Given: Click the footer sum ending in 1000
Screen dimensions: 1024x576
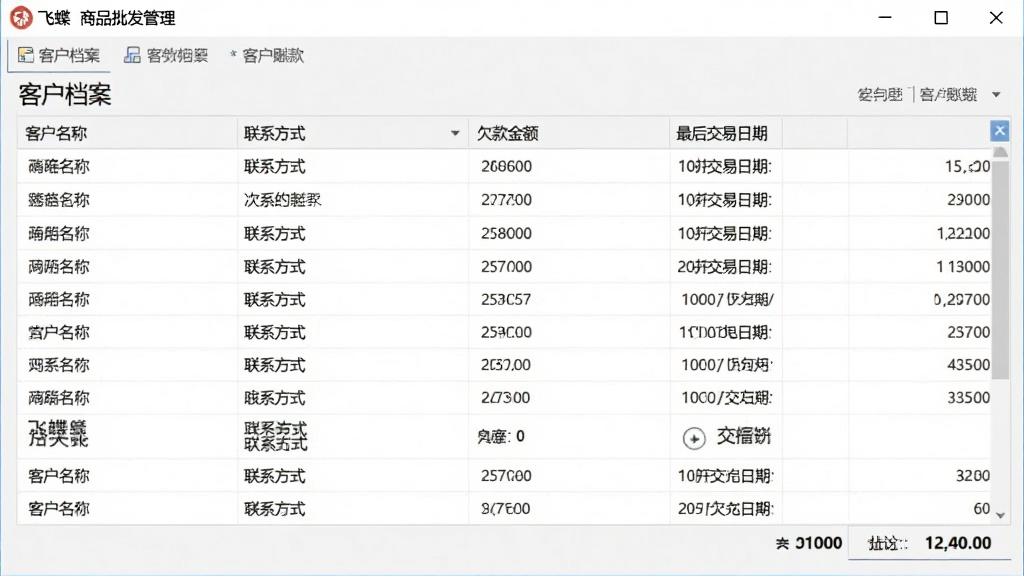Looking at the screenshot, I should click(x=808, y=543).
